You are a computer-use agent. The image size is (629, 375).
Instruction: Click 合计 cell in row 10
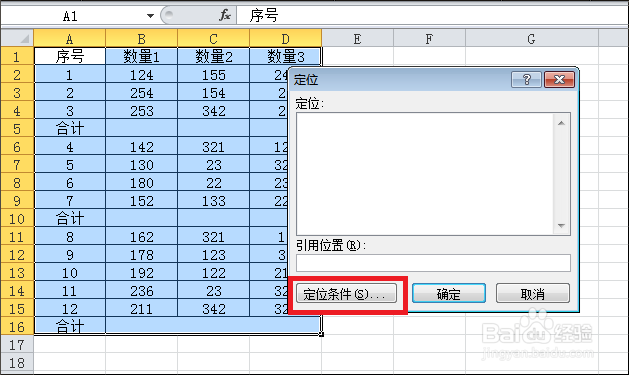[69, 219]
